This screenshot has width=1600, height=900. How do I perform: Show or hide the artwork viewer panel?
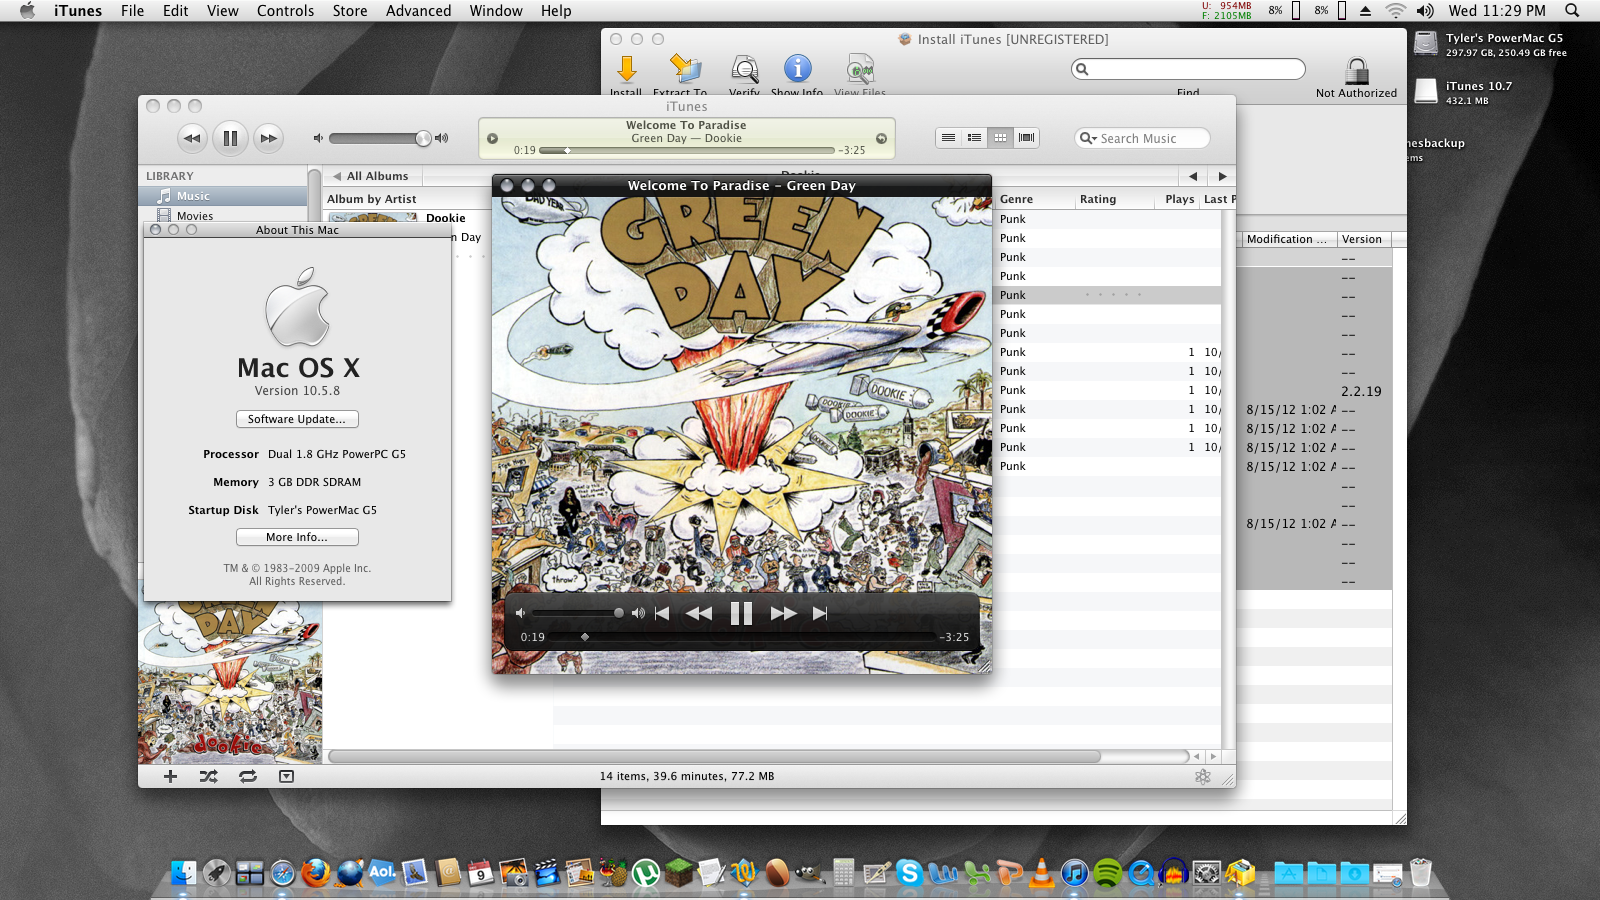286,776
